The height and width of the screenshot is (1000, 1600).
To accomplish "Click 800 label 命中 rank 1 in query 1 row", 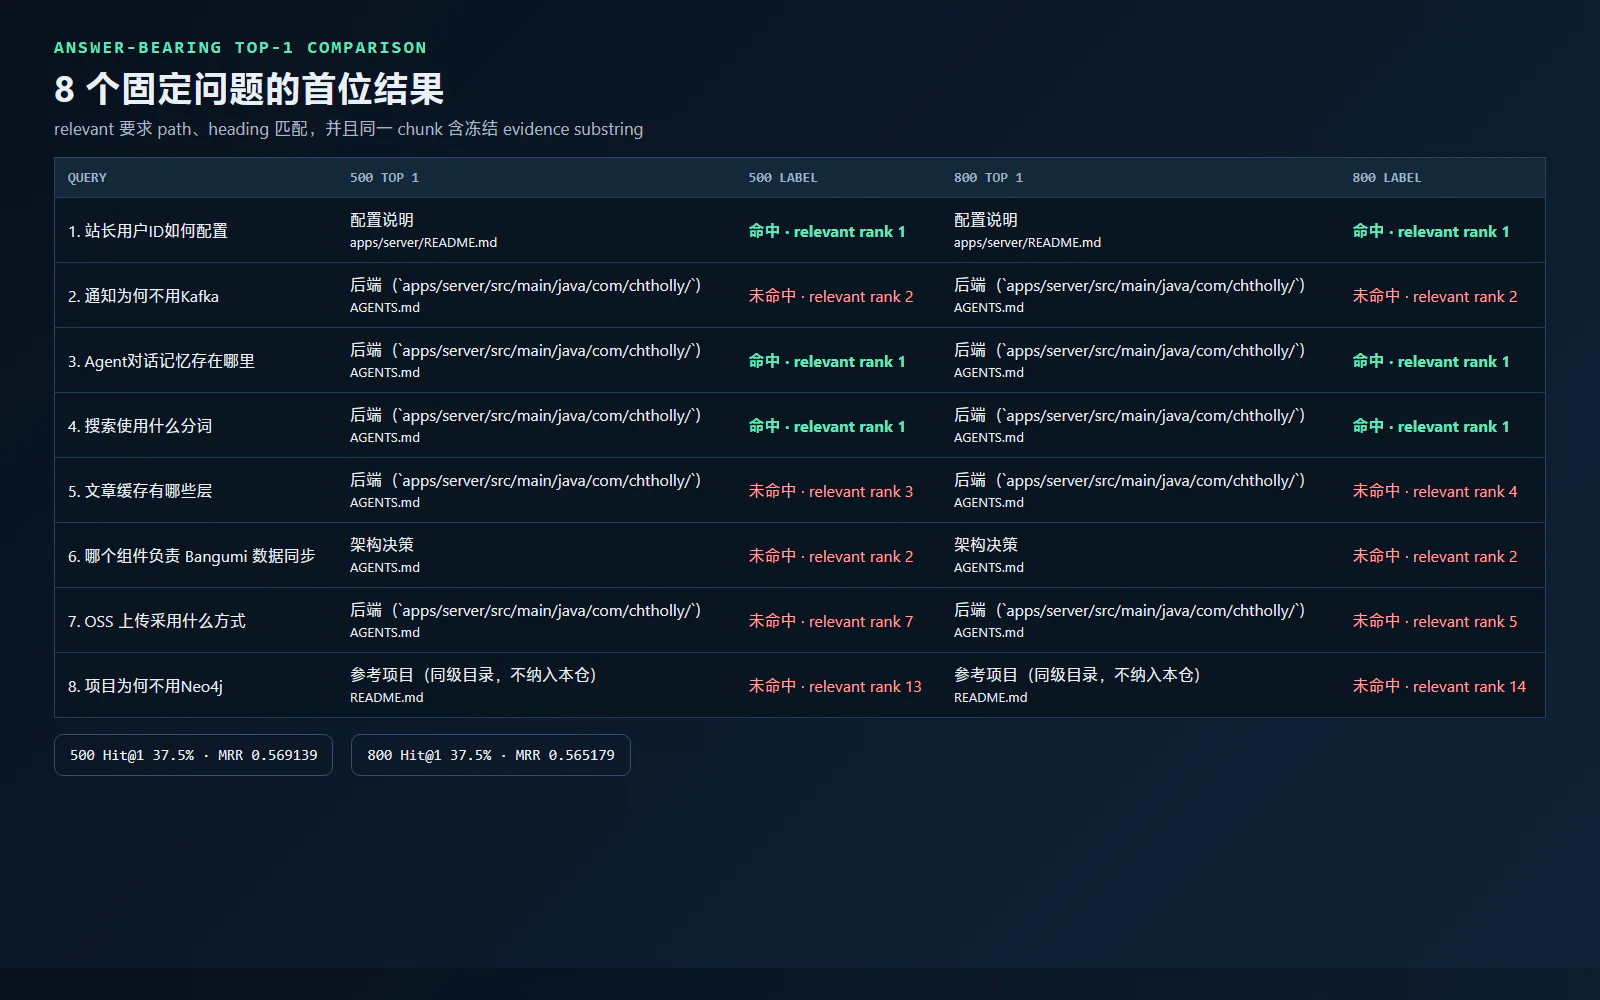I will click(1431, 231).
